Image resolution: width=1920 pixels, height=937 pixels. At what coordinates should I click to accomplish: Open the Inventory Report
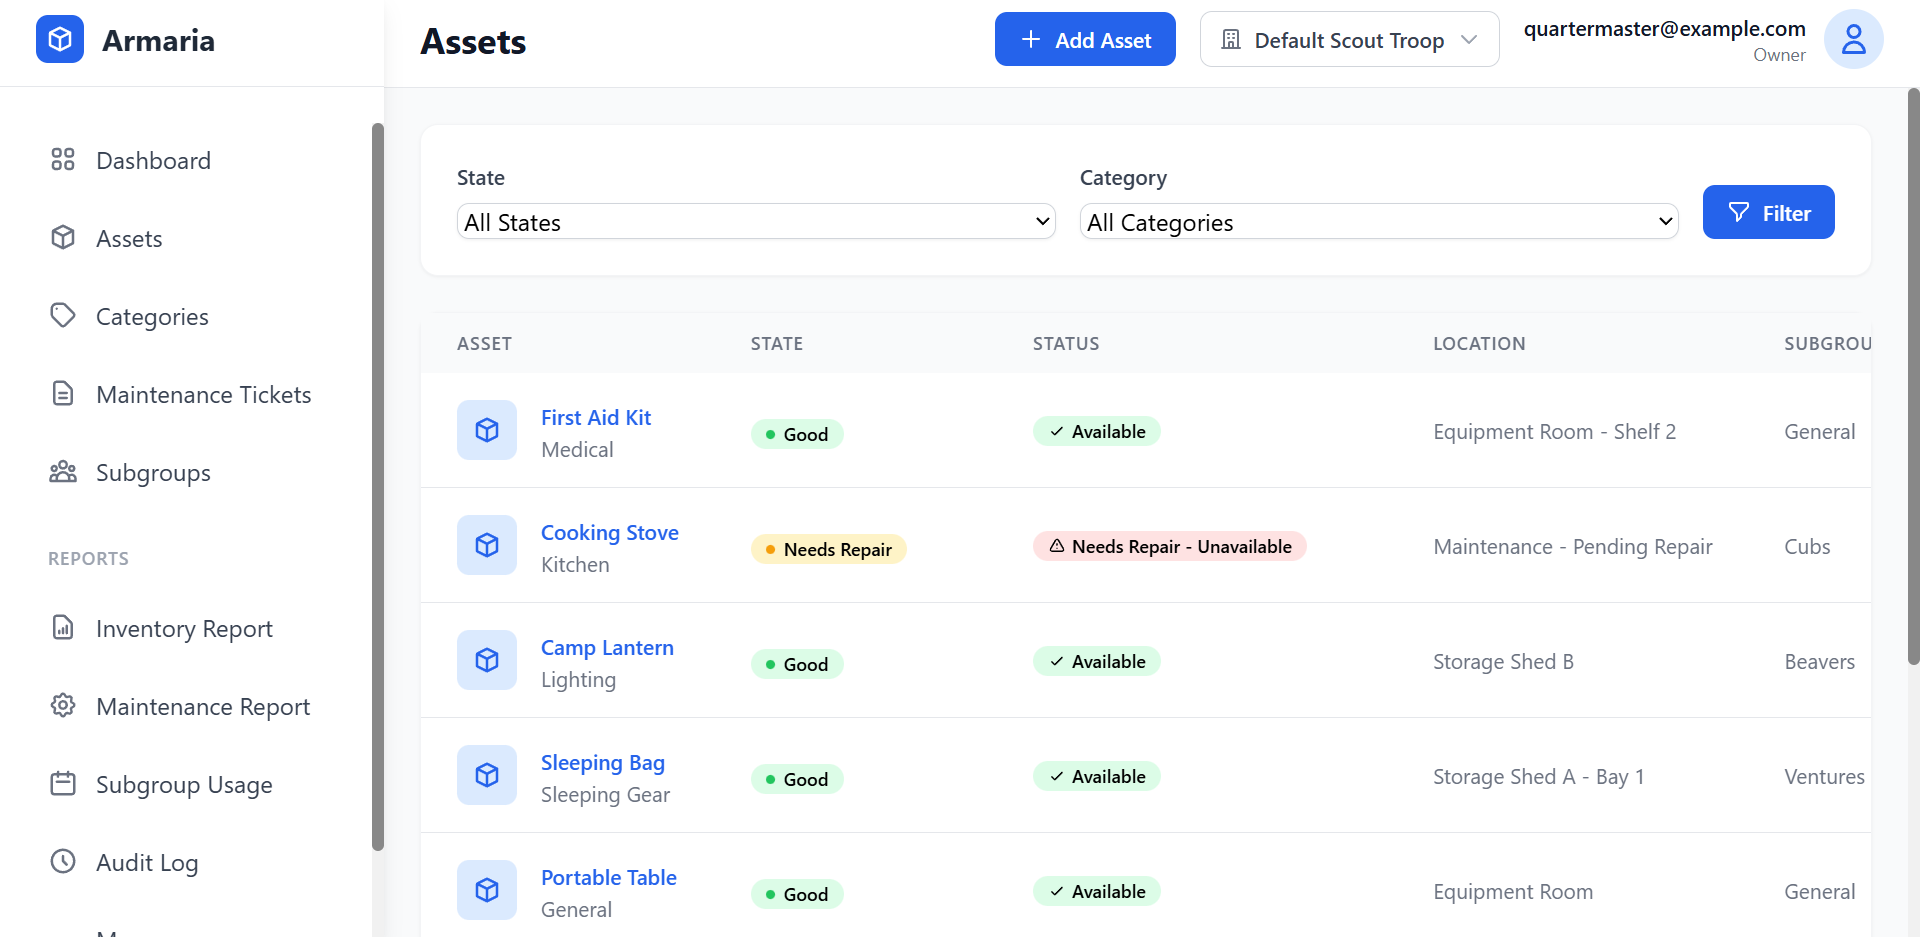click(184, 628)
